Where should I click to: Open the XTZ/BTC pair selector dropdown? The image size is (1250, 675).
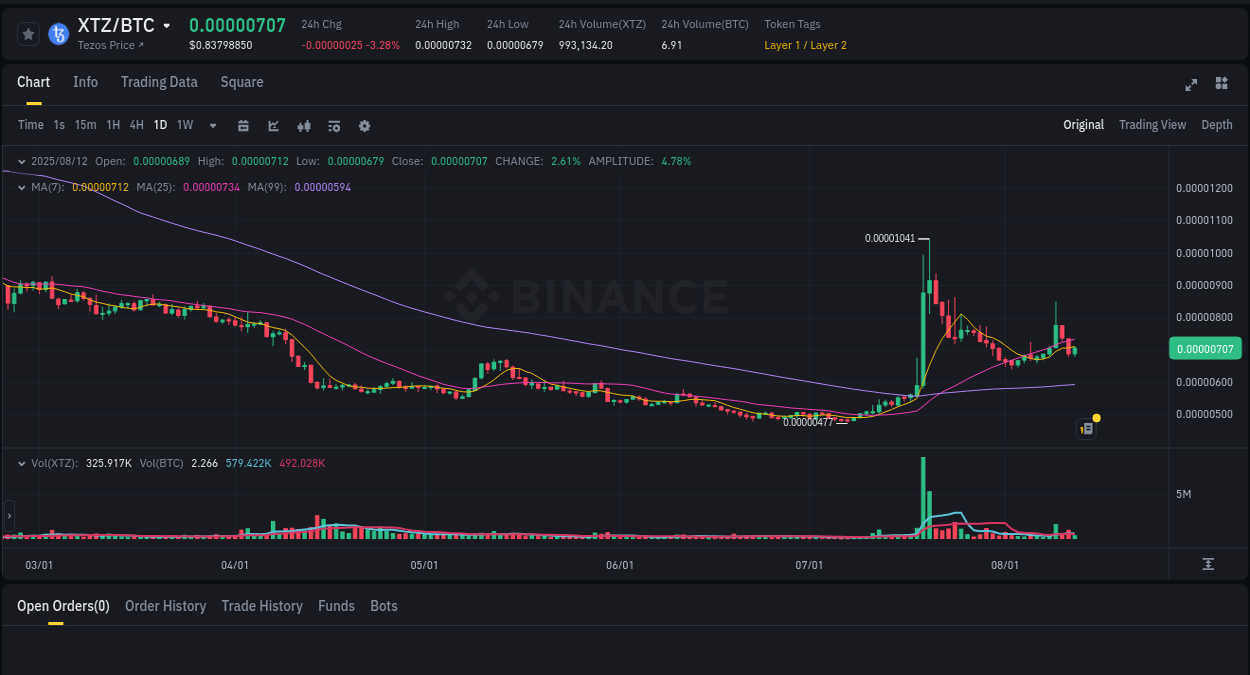click(x=166, y=25)
